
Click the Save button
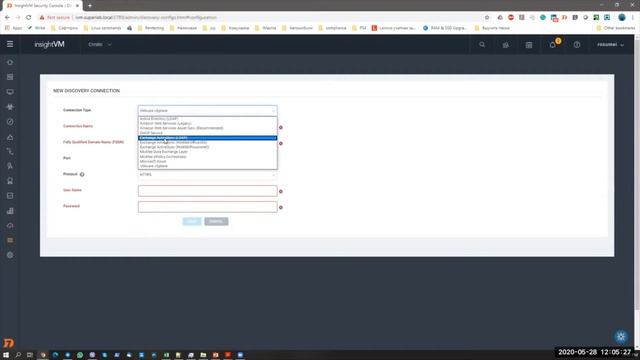click(x=192, y=222)
